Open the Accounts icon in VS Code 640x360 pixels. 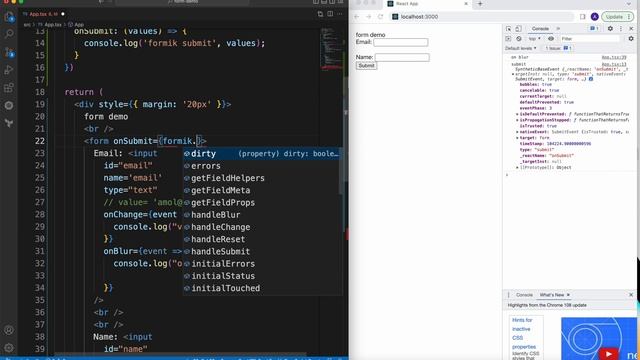point(9,330)
